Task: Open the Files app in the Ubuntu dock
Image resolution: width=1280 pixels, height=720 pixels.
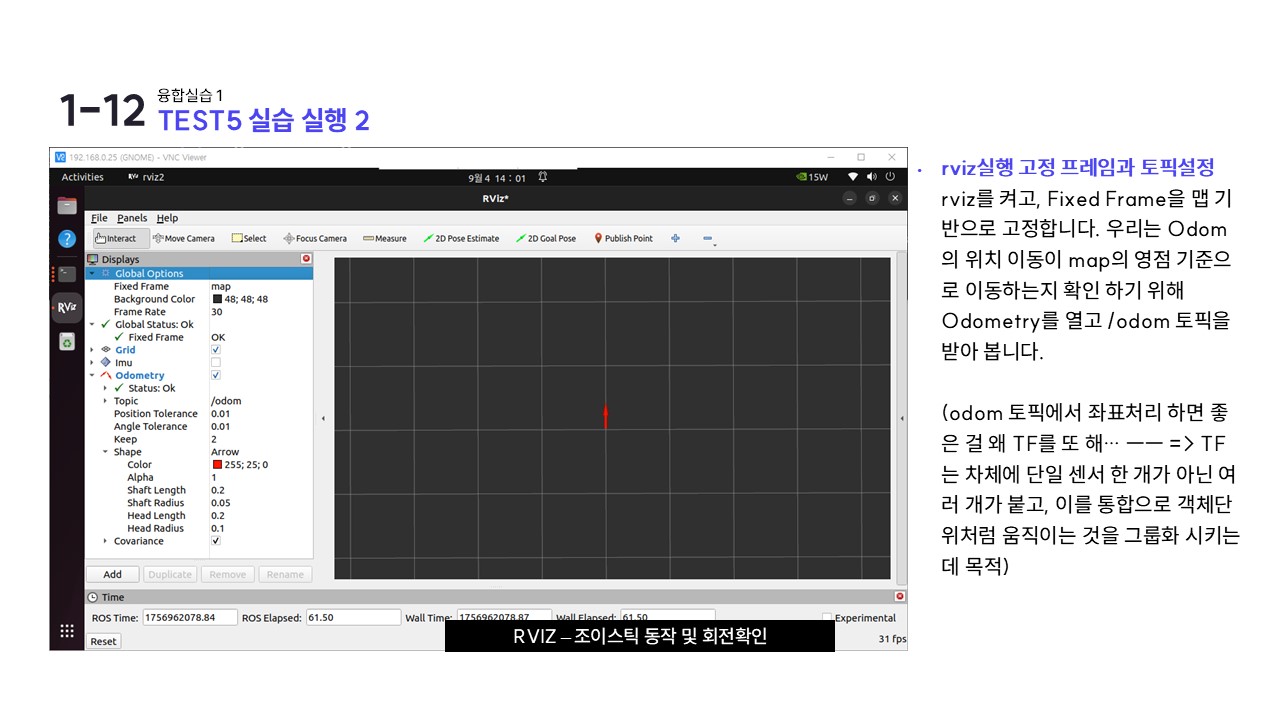Action: point(67,205)
